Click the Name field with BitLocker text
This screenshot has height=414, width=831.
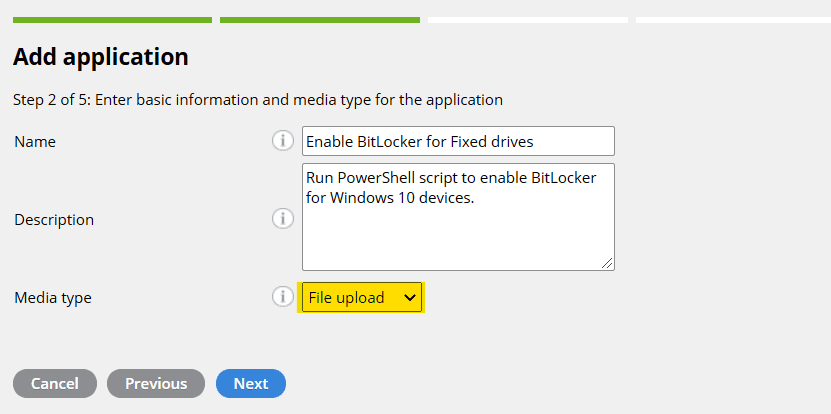click(458, 141)
